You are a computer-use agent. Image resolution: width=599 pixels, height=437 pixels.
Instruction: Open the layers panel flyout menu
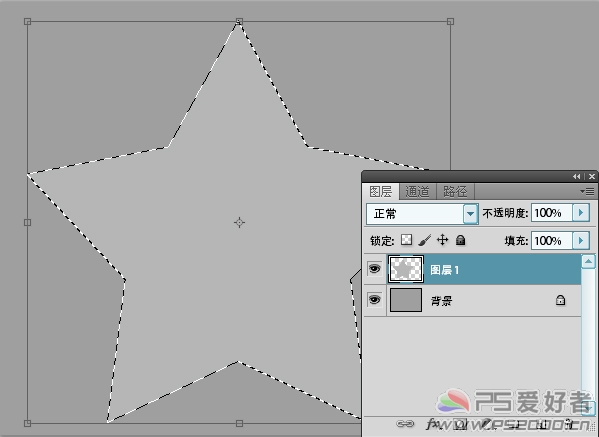click(x=587, y=191)
